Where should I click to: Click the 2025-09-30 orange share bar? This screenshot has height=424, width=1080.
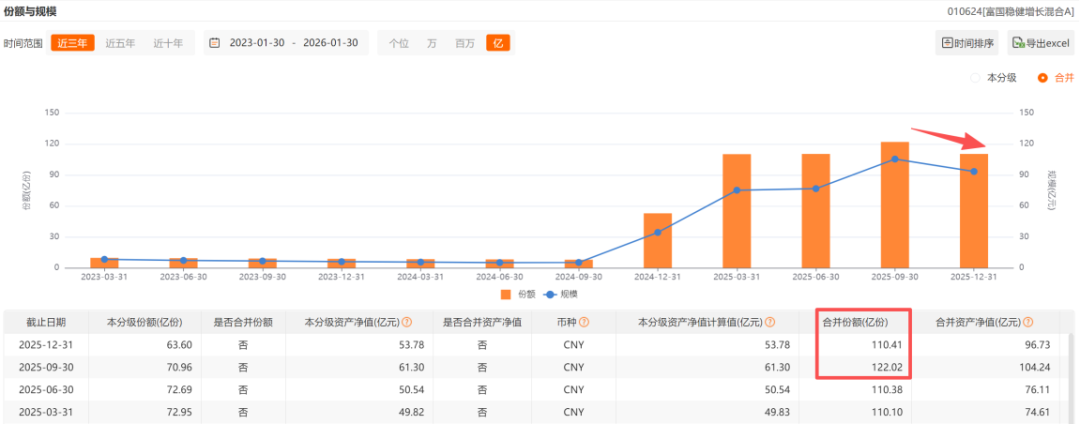pos(895,204)
